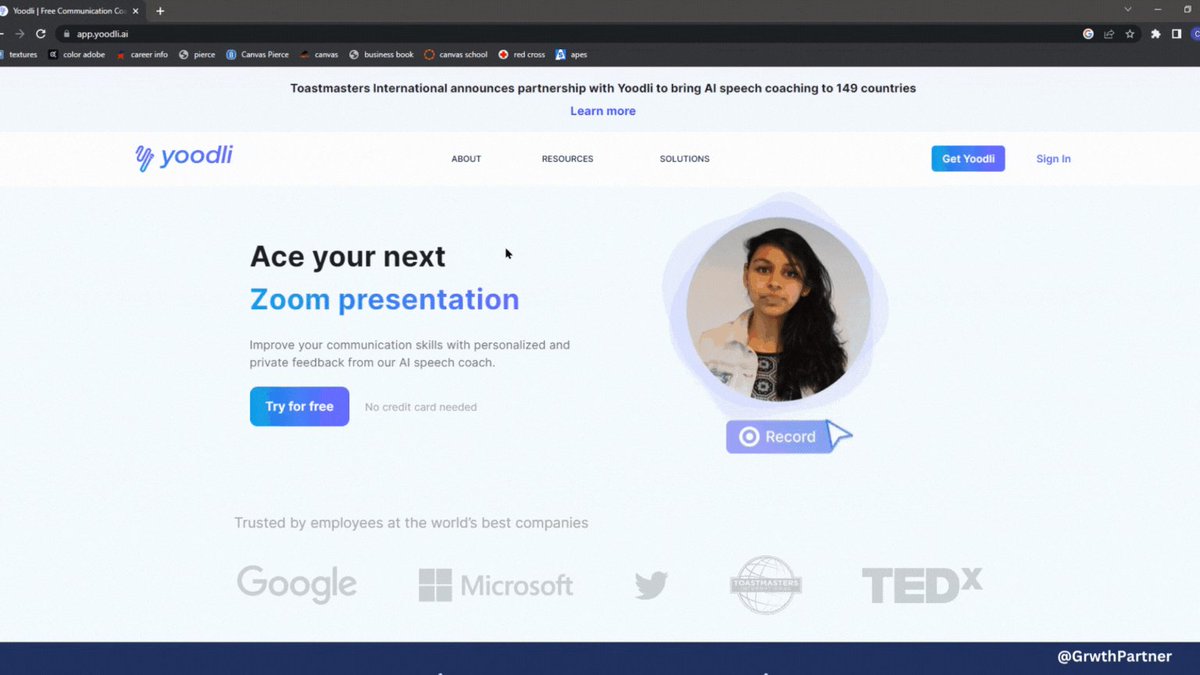Open a new tab with the plus icon
Viewport: 1200px width, 675px height.
160,11
